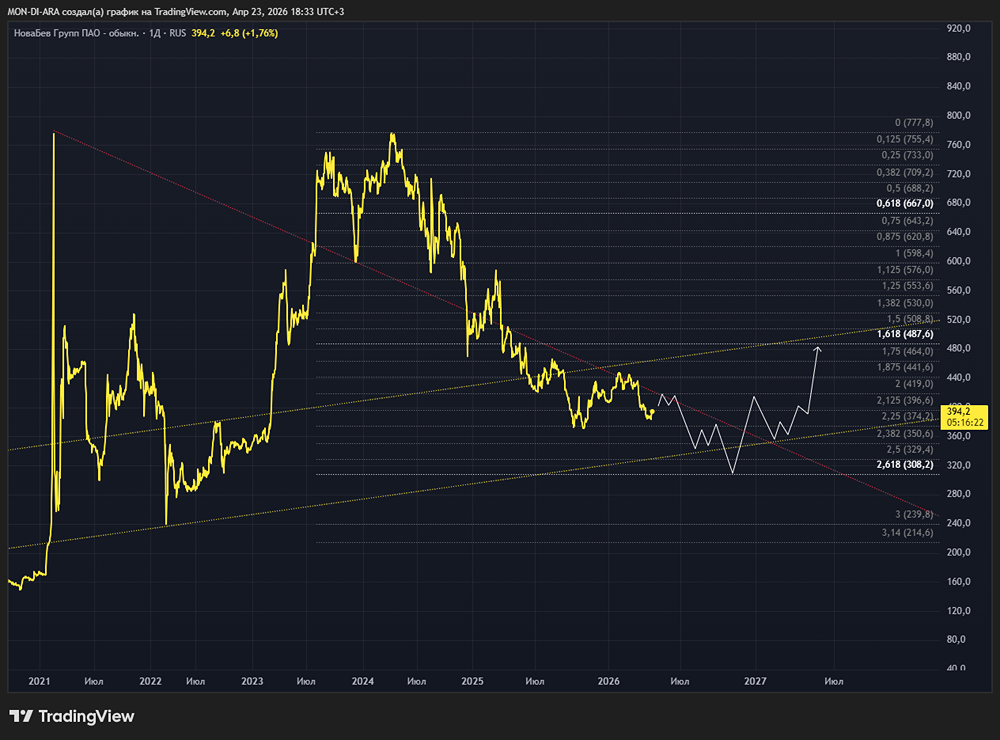Click '480,0' on the price axis
This screenshot has height=740, width=1000.
pyautogui.click(x=959, y=348)
